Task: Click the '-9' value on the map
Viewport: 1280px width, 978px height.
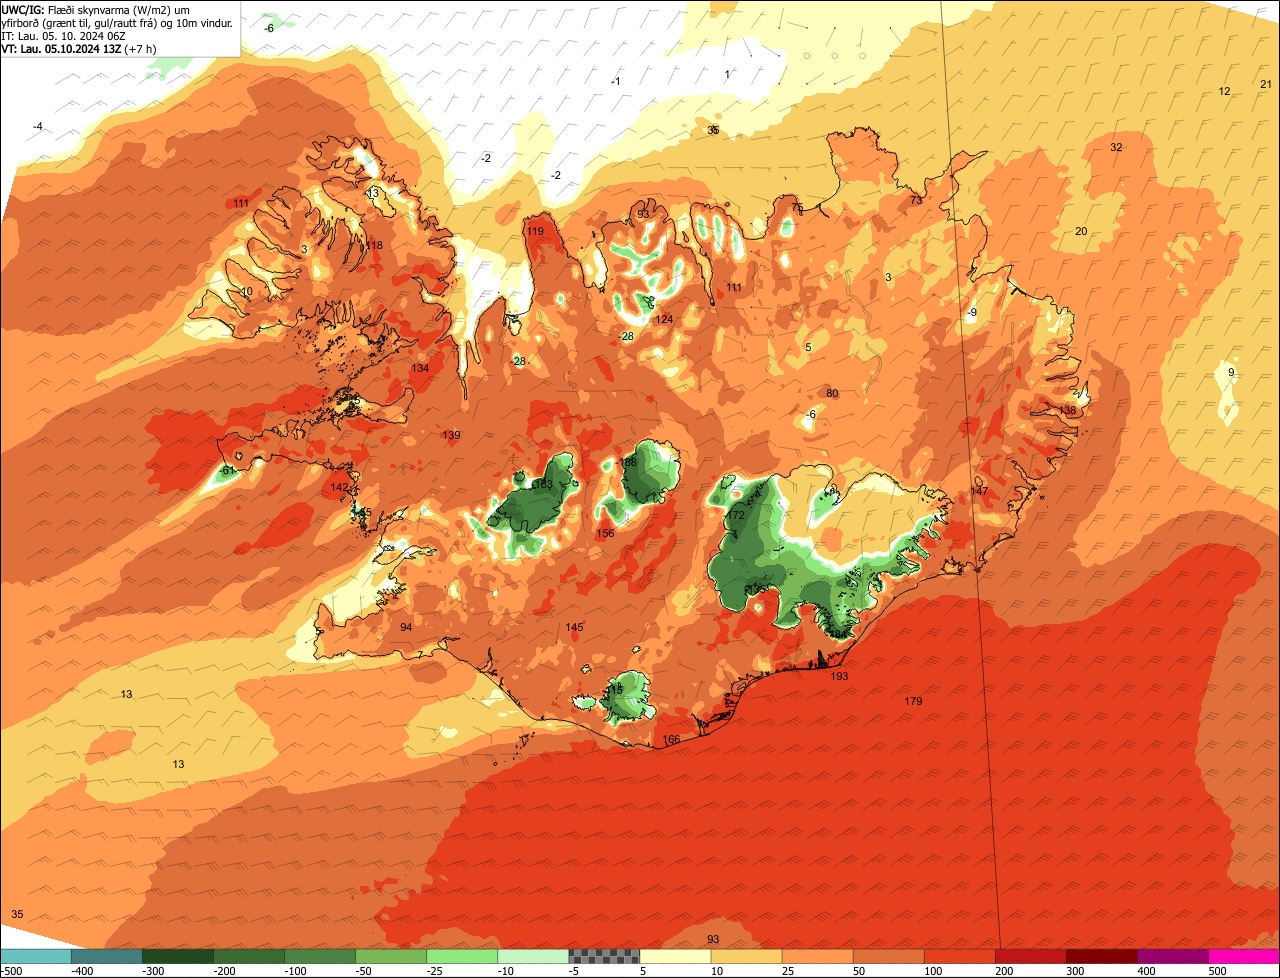Action: pos(972,312)
